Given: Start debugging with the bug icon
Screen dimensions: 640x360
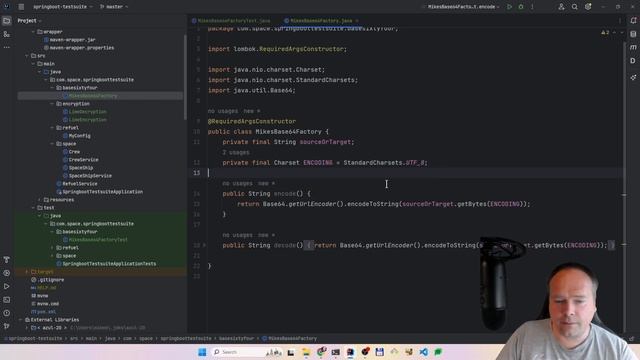Looking at the screenshot, I should (521, 7).
